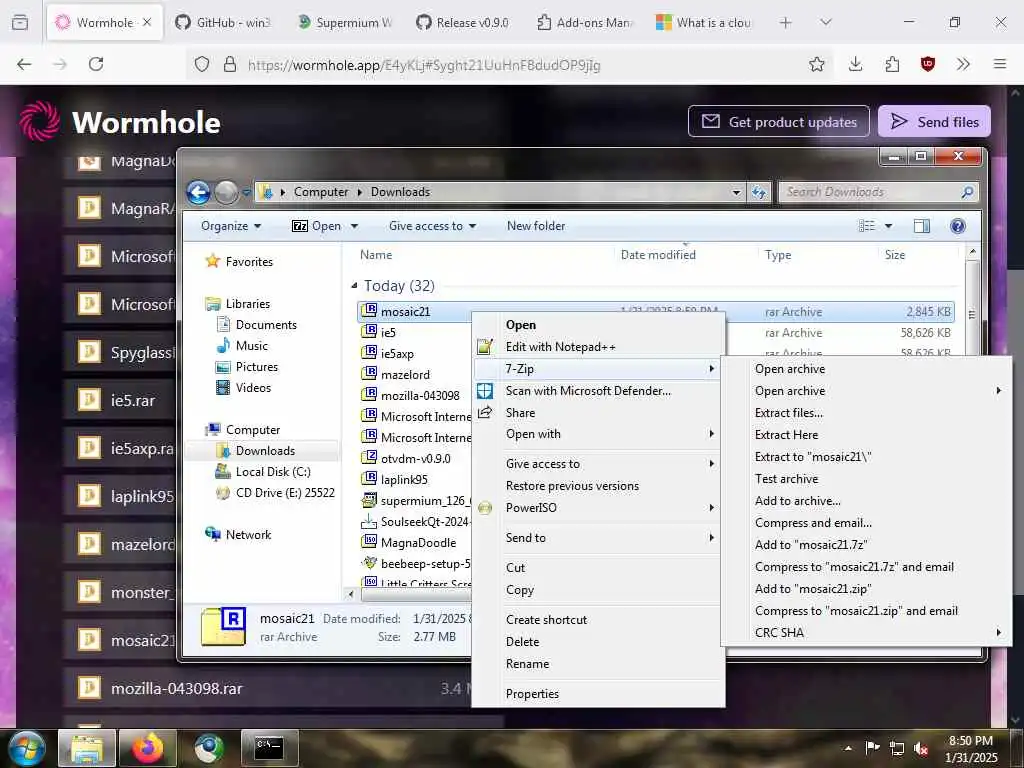Click the uBlock Origin shield icon
1024x768 pixels.
(927, 64)
